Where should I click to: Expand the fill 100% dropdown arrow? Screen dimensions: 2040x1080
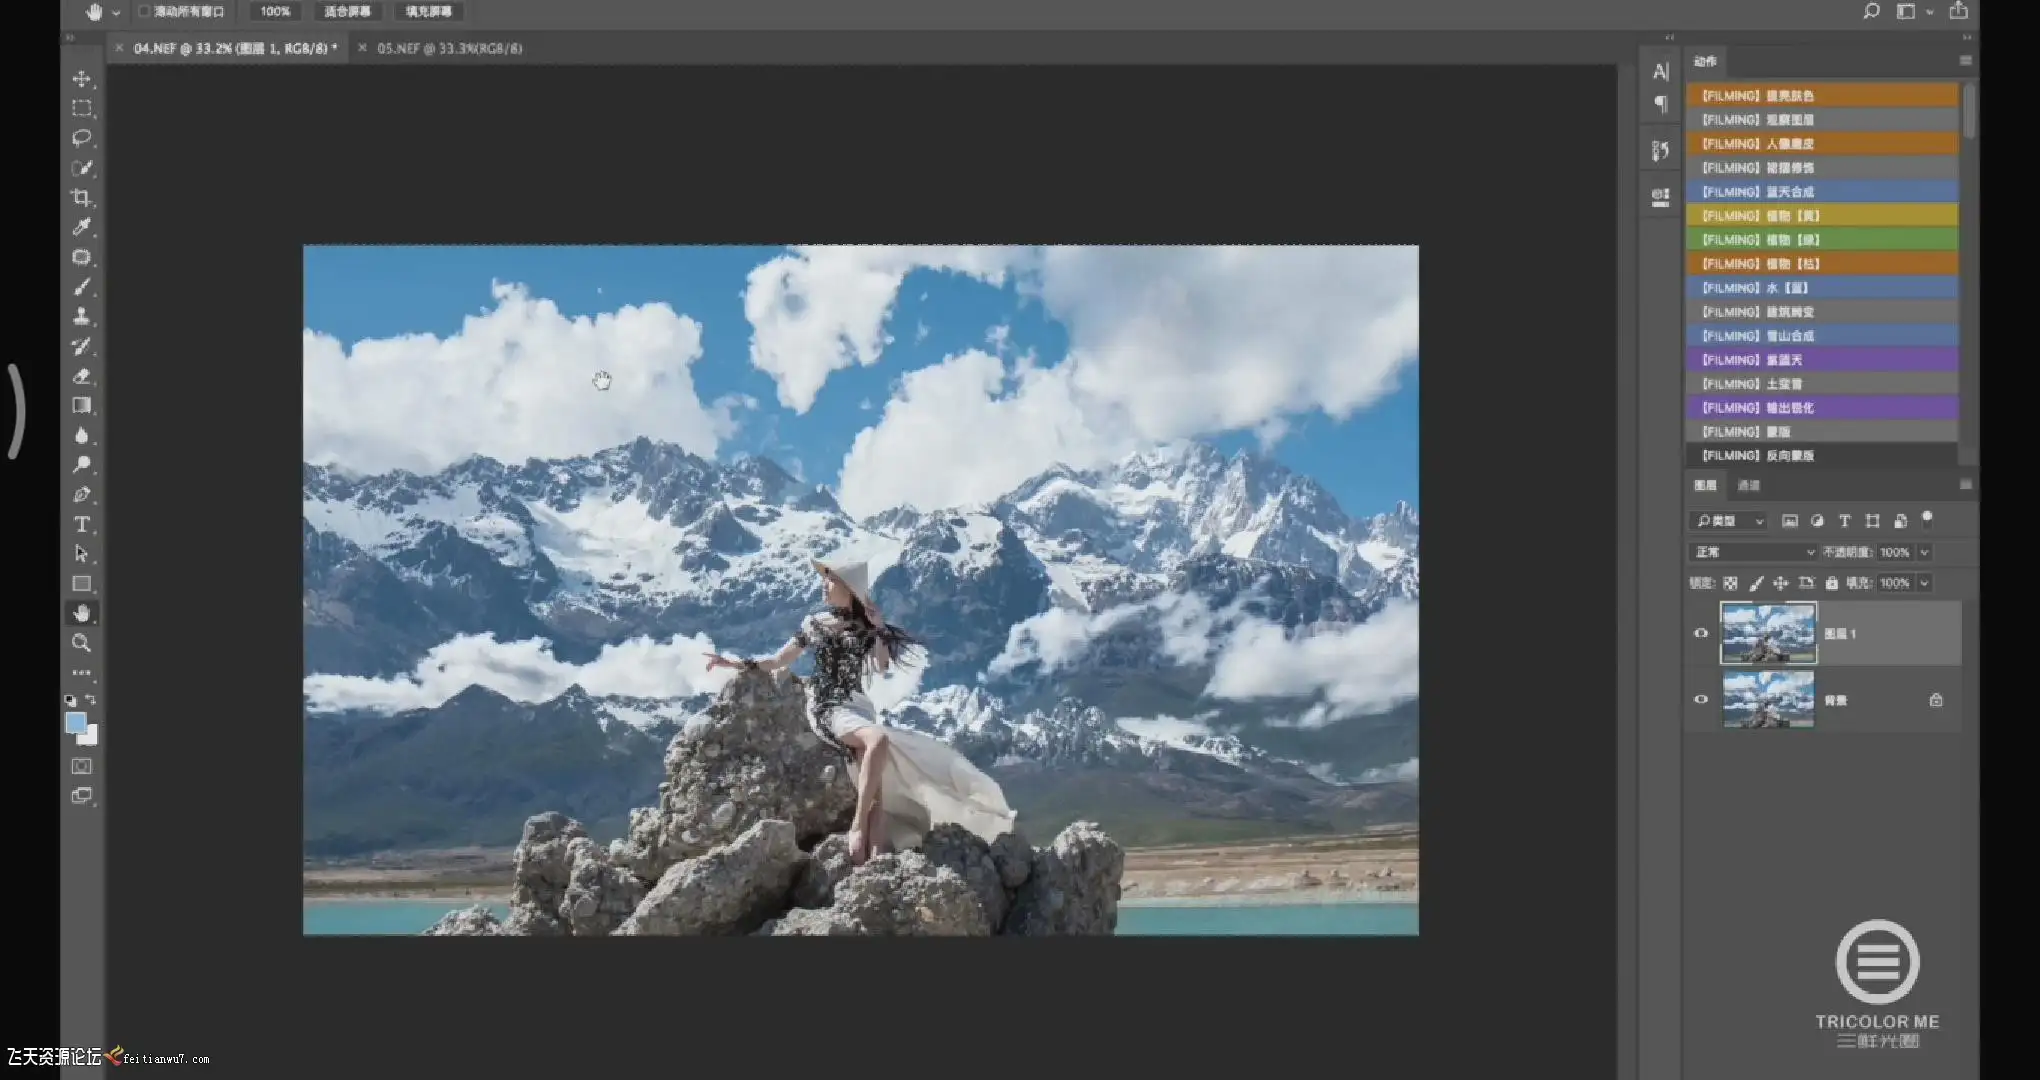[1924, 583]
